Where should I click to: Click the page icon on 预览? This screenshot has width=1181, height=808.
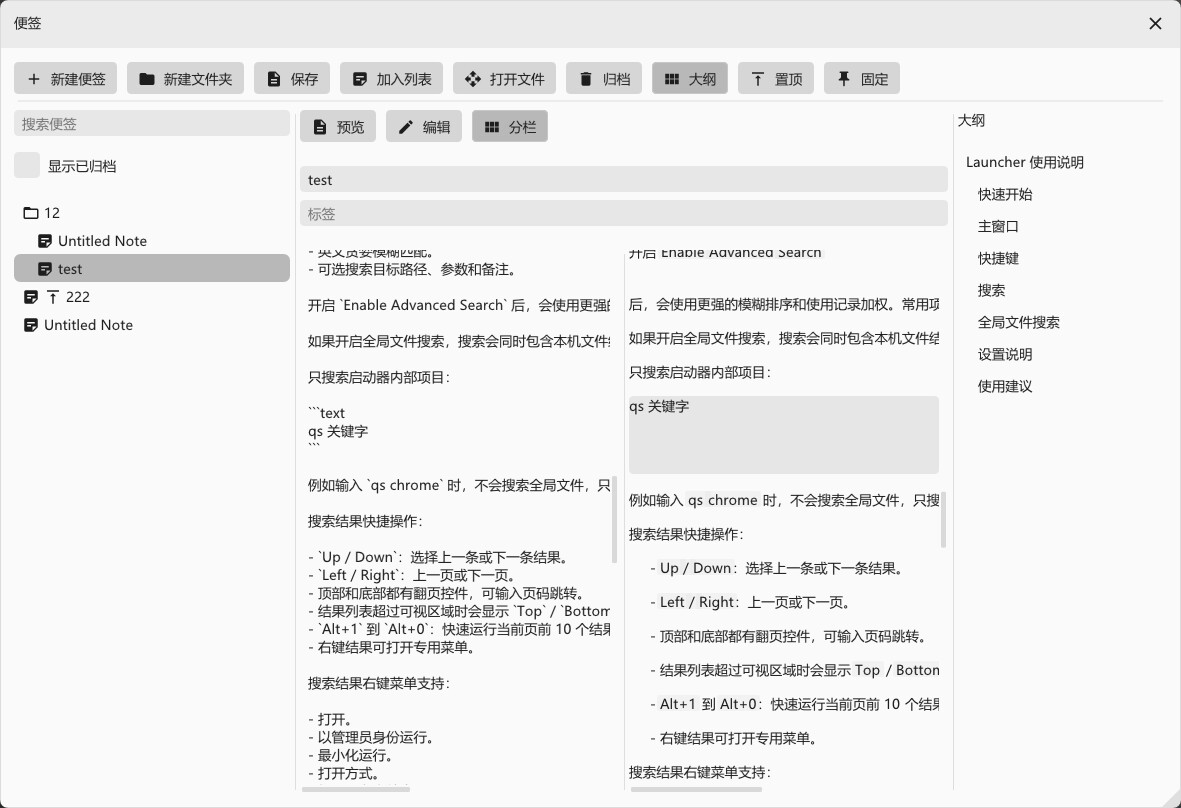tap(320, 127)
